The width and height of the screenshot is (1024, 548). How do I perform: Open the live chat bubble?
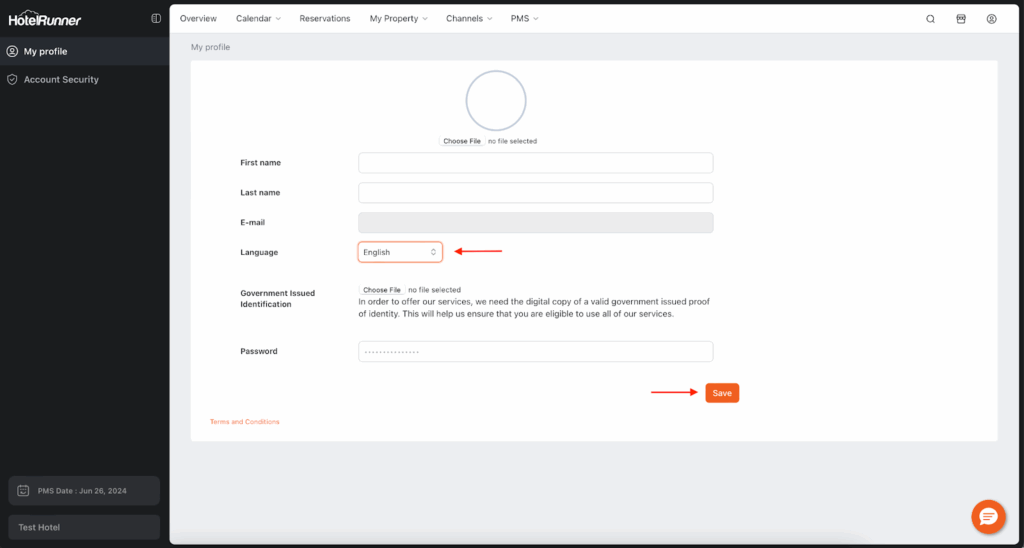[x=988, y=516]
